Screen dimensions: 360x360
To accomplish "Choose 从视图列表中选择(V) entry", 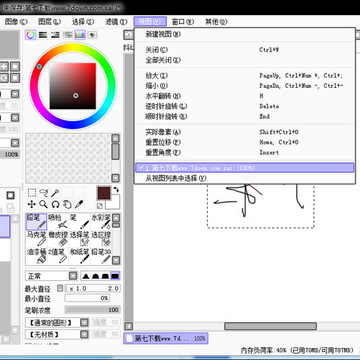I will [245, 178].
